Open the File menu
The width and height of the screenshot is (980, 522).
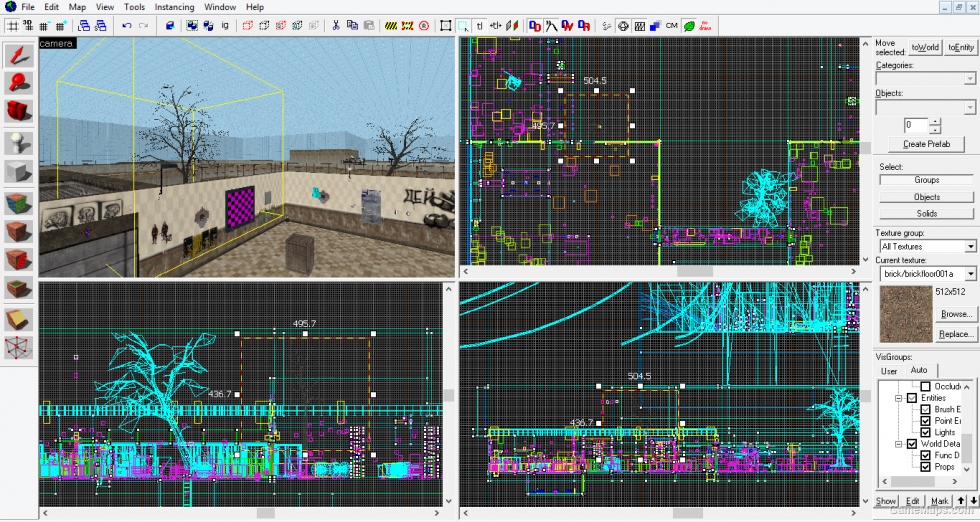point(28,7)
